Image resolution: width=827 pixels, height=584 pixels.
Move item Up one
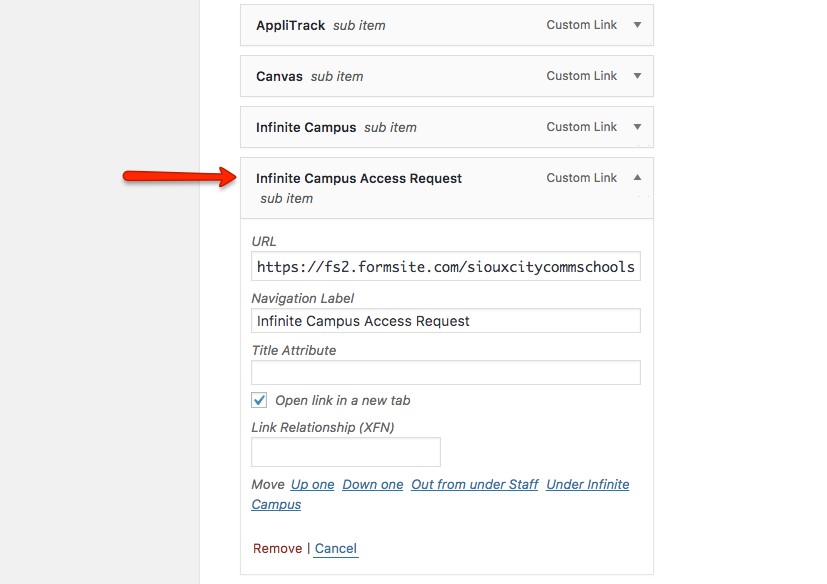coord(312,484)
